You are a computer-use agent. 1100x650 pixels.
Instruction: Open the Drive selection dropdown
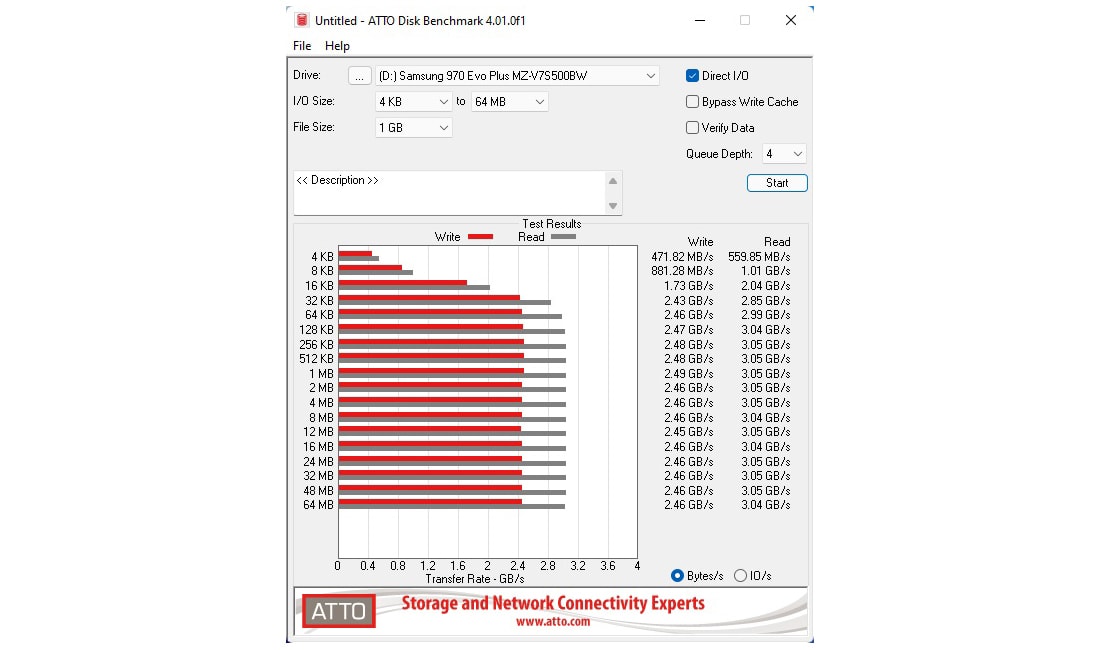(x=518, y=76)
